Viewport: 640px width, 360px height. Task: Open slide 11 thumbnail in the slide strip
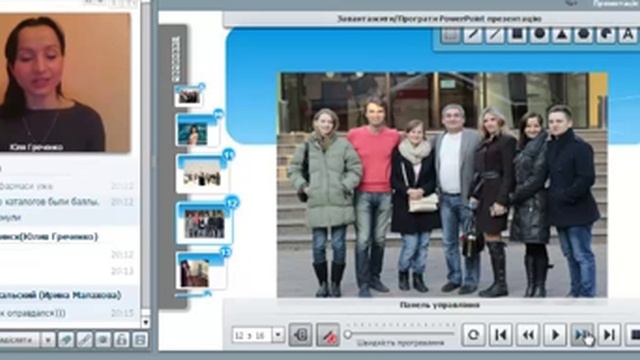click(x=202, y=174)
